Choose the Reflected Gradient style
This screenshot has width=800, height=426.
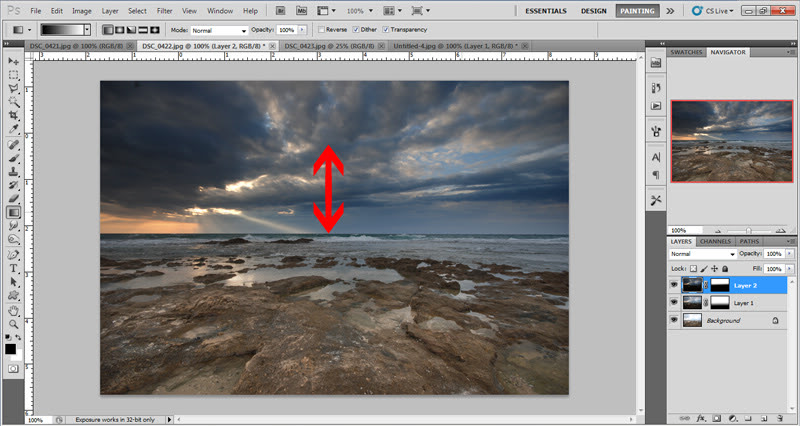coord(143,30)
